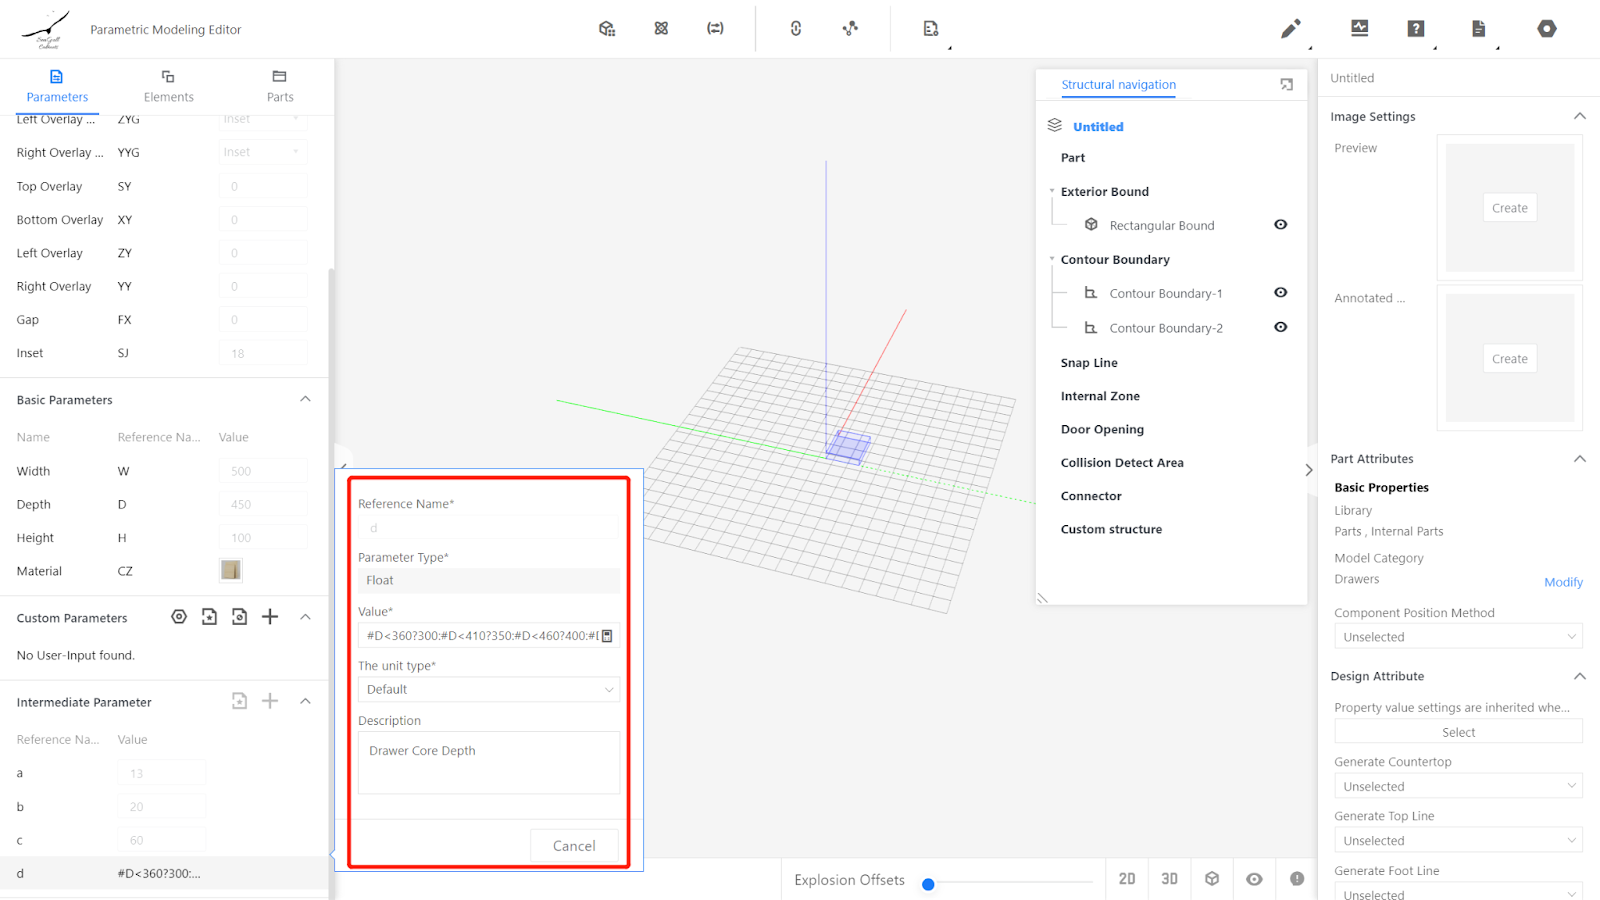
Task: Switch to 2D view mode
Action: coord(1127,879)
